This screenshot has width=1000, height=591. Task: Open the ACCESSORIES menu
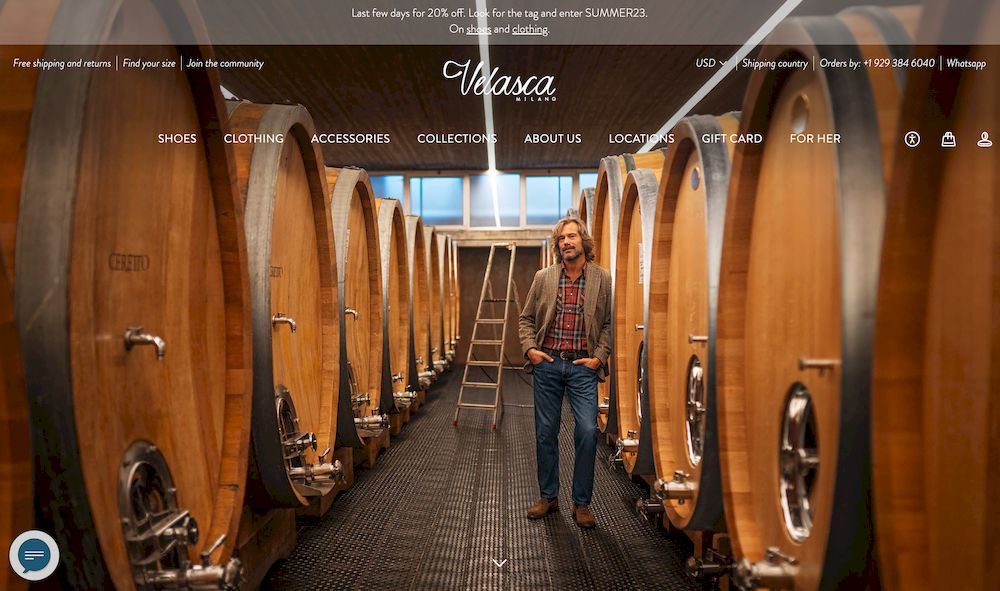point(350,138)
